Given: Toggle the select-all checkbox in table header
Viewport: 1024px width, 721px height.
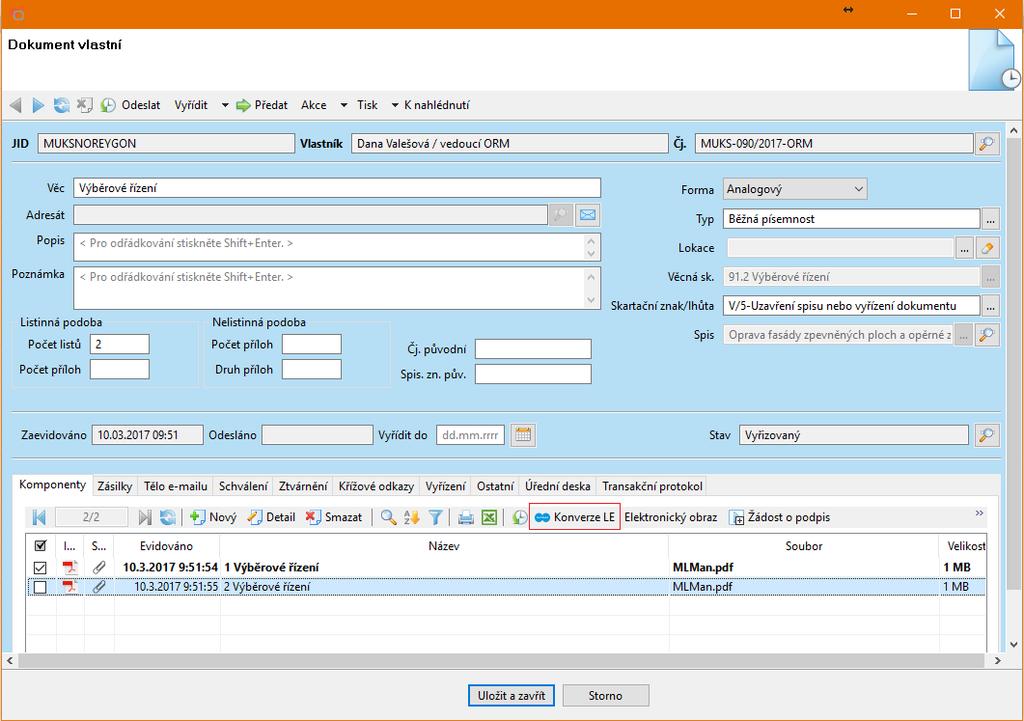Looking at the screenshot, I should click(x=40, y=546).
